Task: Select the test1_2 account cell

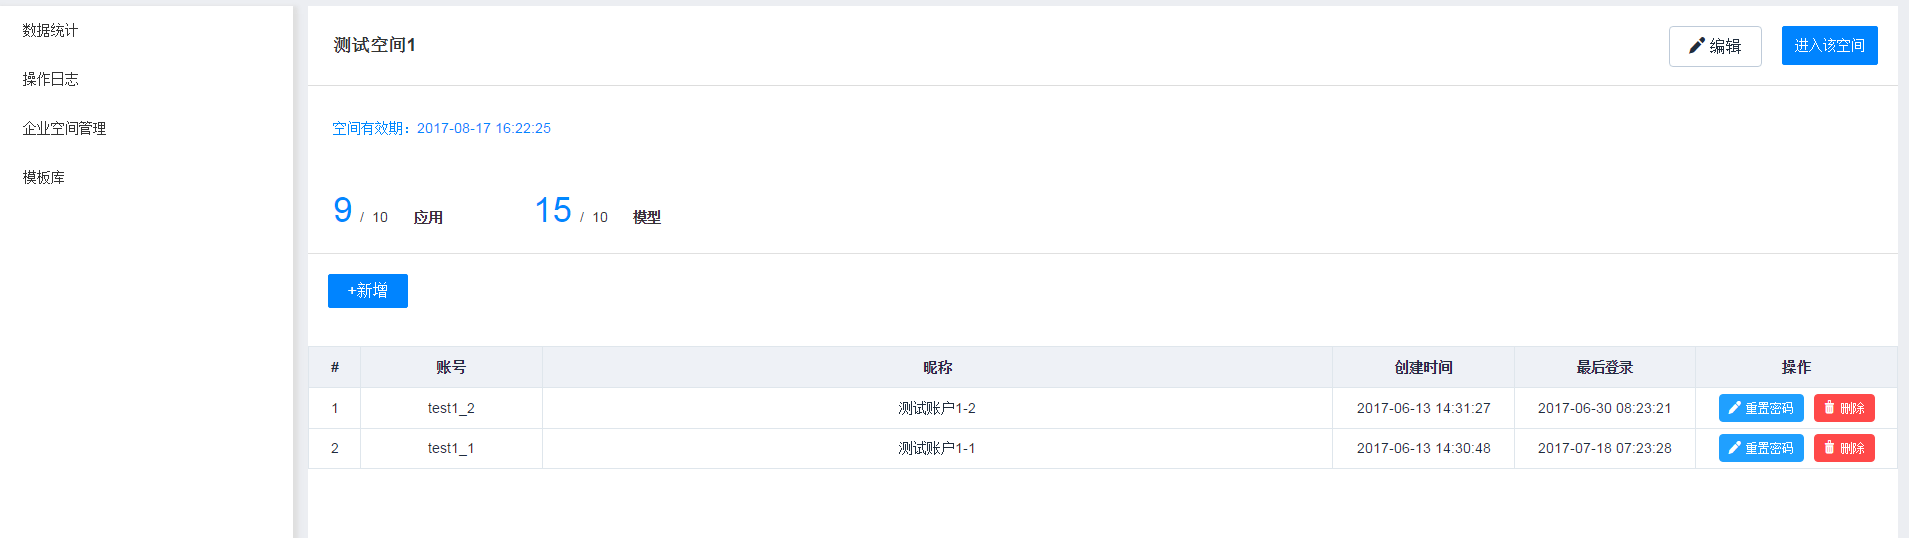Action: coord(451,408)
